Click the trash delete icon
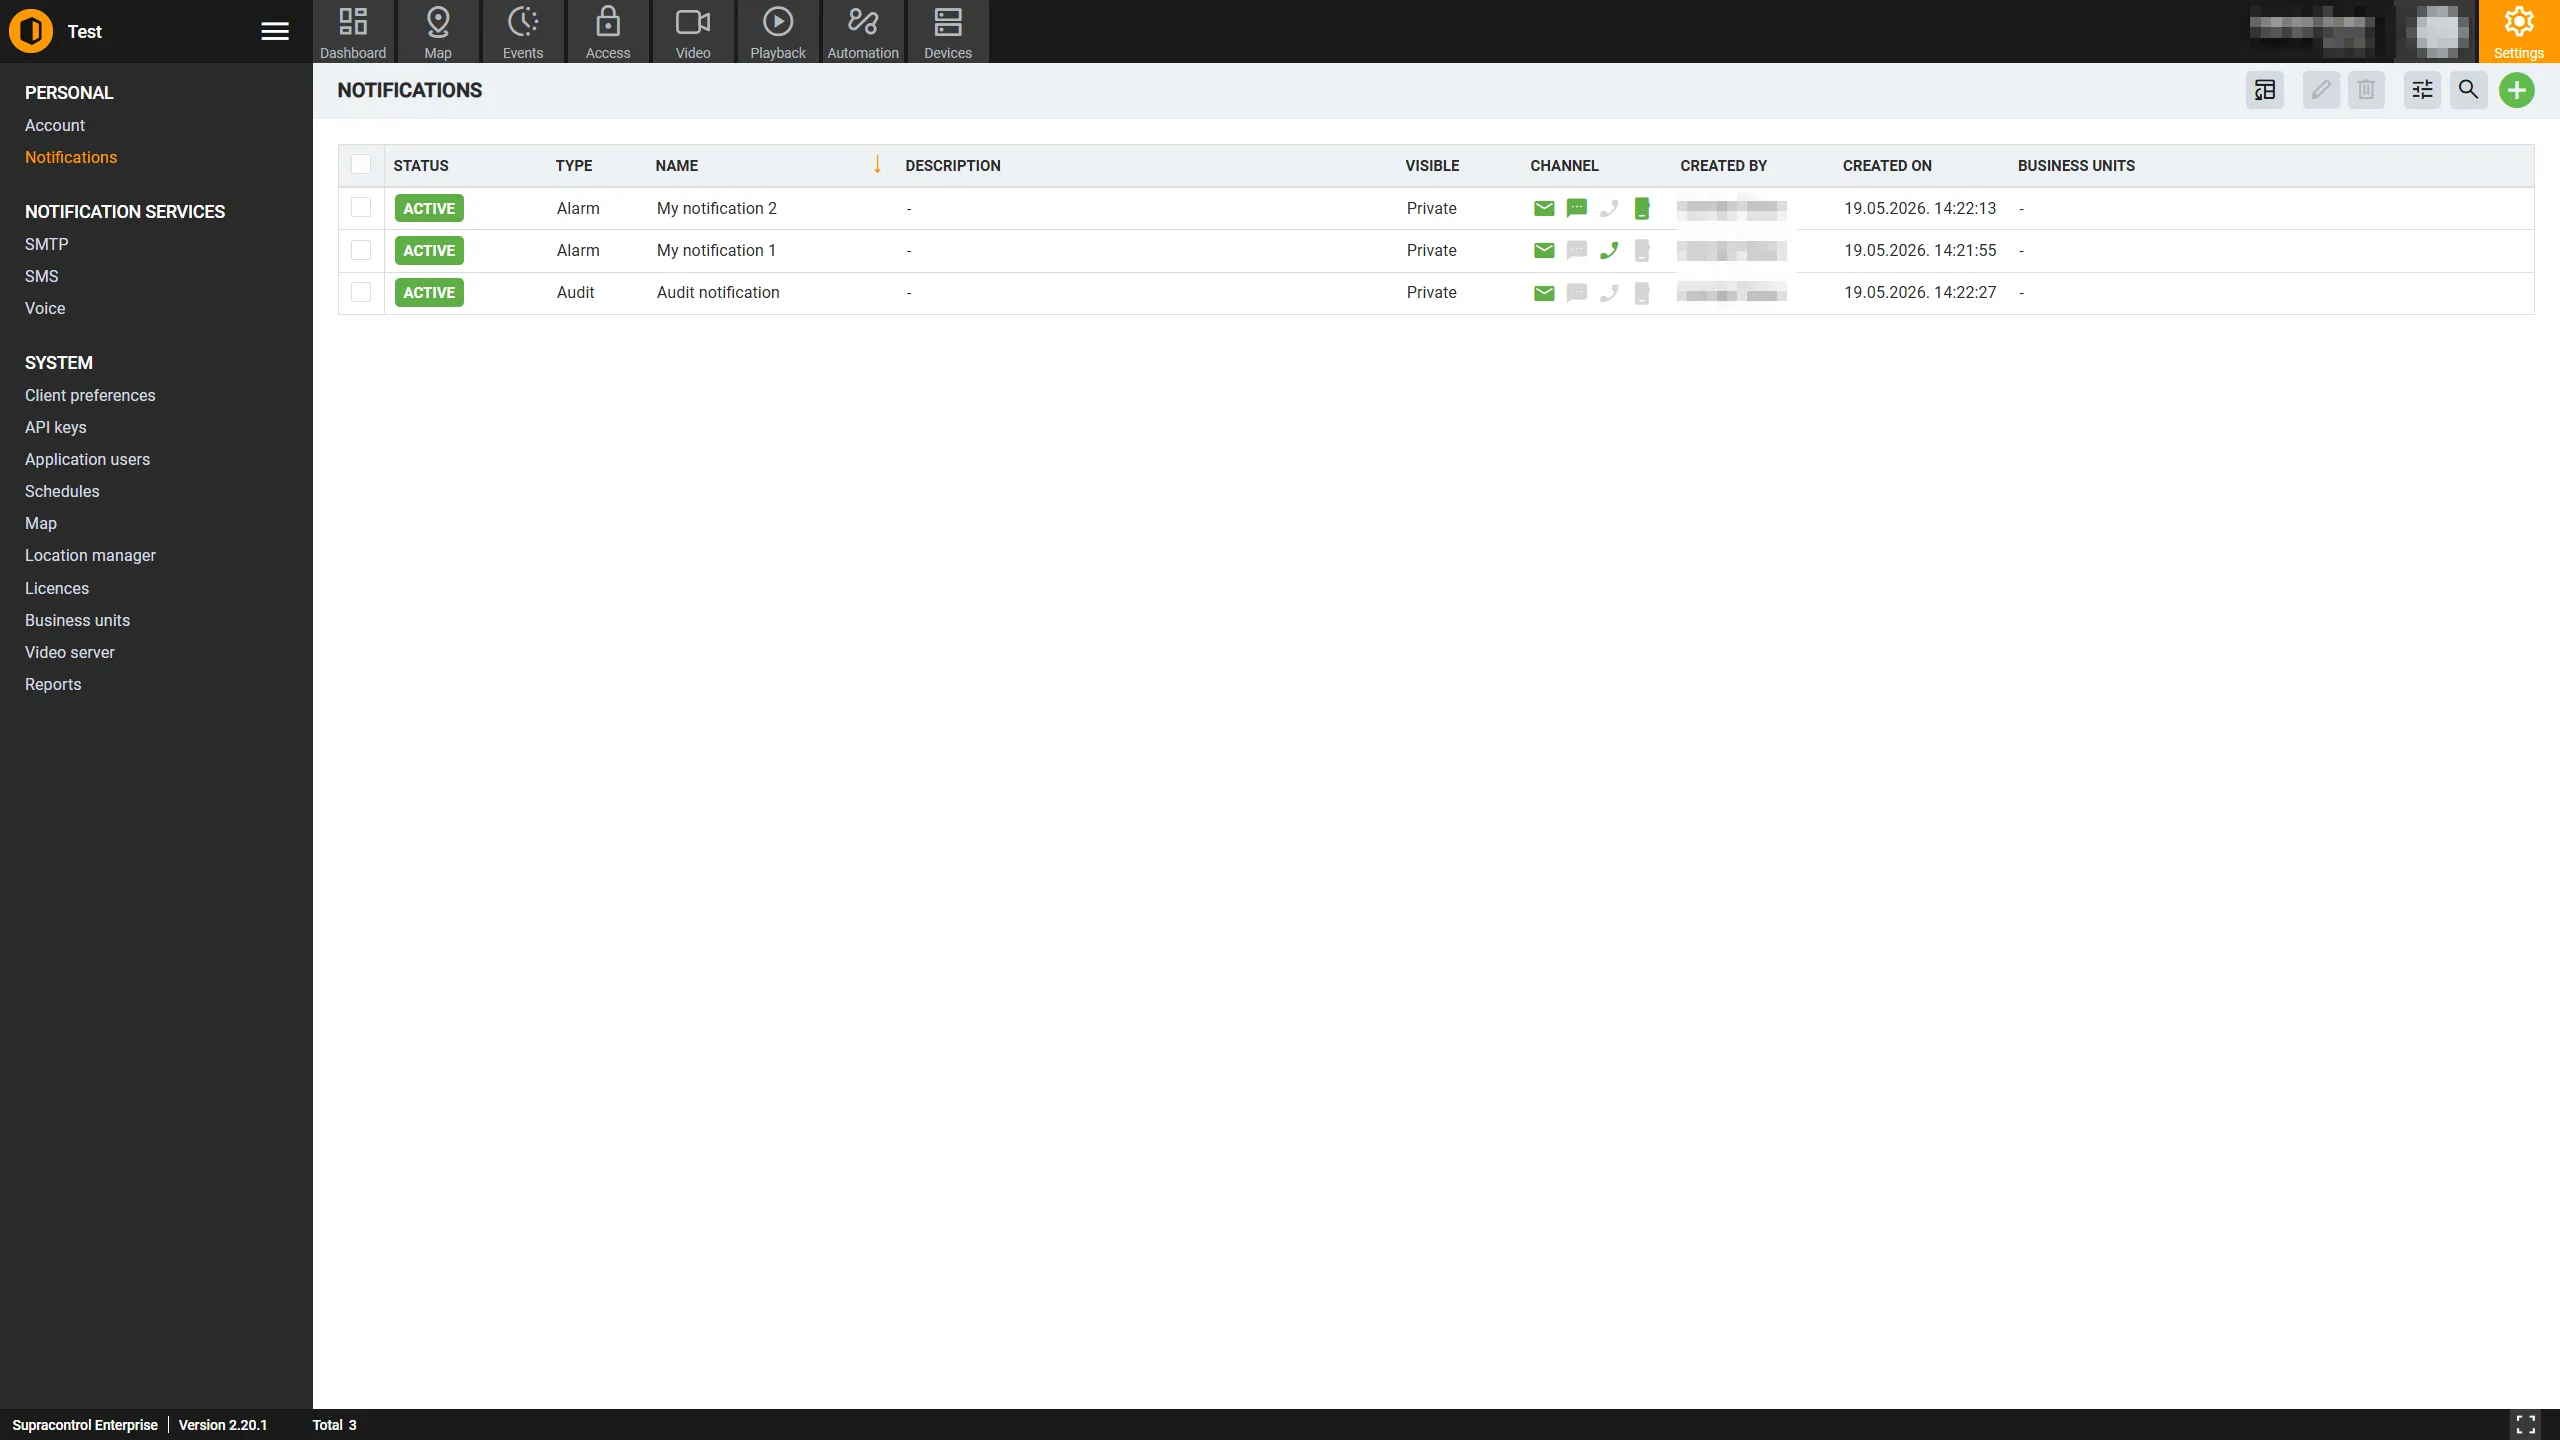The height and width of the screenshot is (1440, 2560). click(x=2366, y=91)
